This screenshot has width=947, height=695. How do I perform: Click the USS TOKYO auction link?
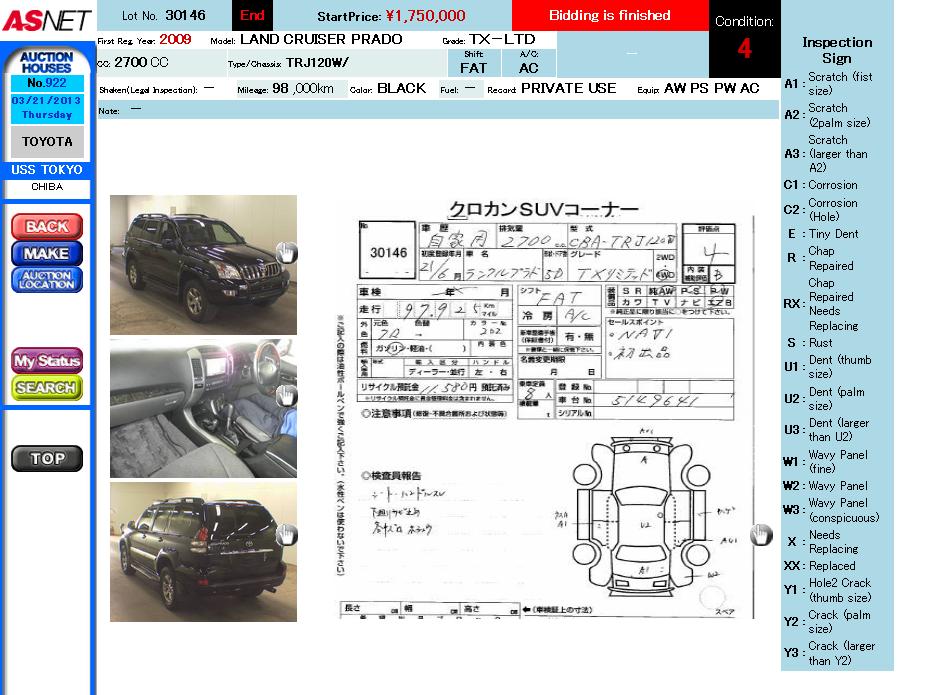47,170
